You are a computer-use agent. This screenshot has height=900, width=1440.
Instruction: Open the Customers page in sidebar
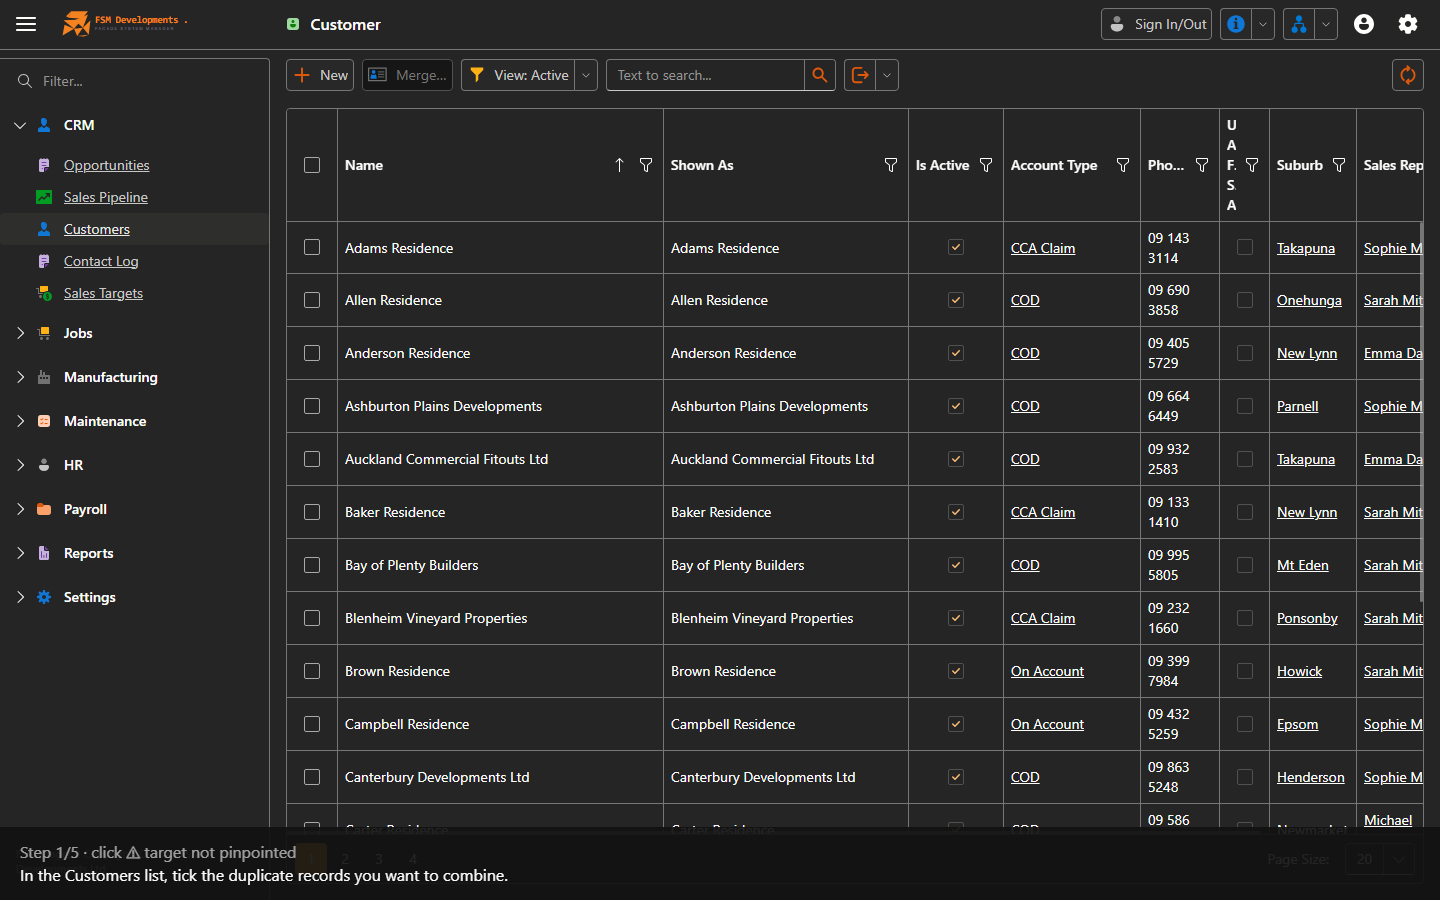[97, 229]
